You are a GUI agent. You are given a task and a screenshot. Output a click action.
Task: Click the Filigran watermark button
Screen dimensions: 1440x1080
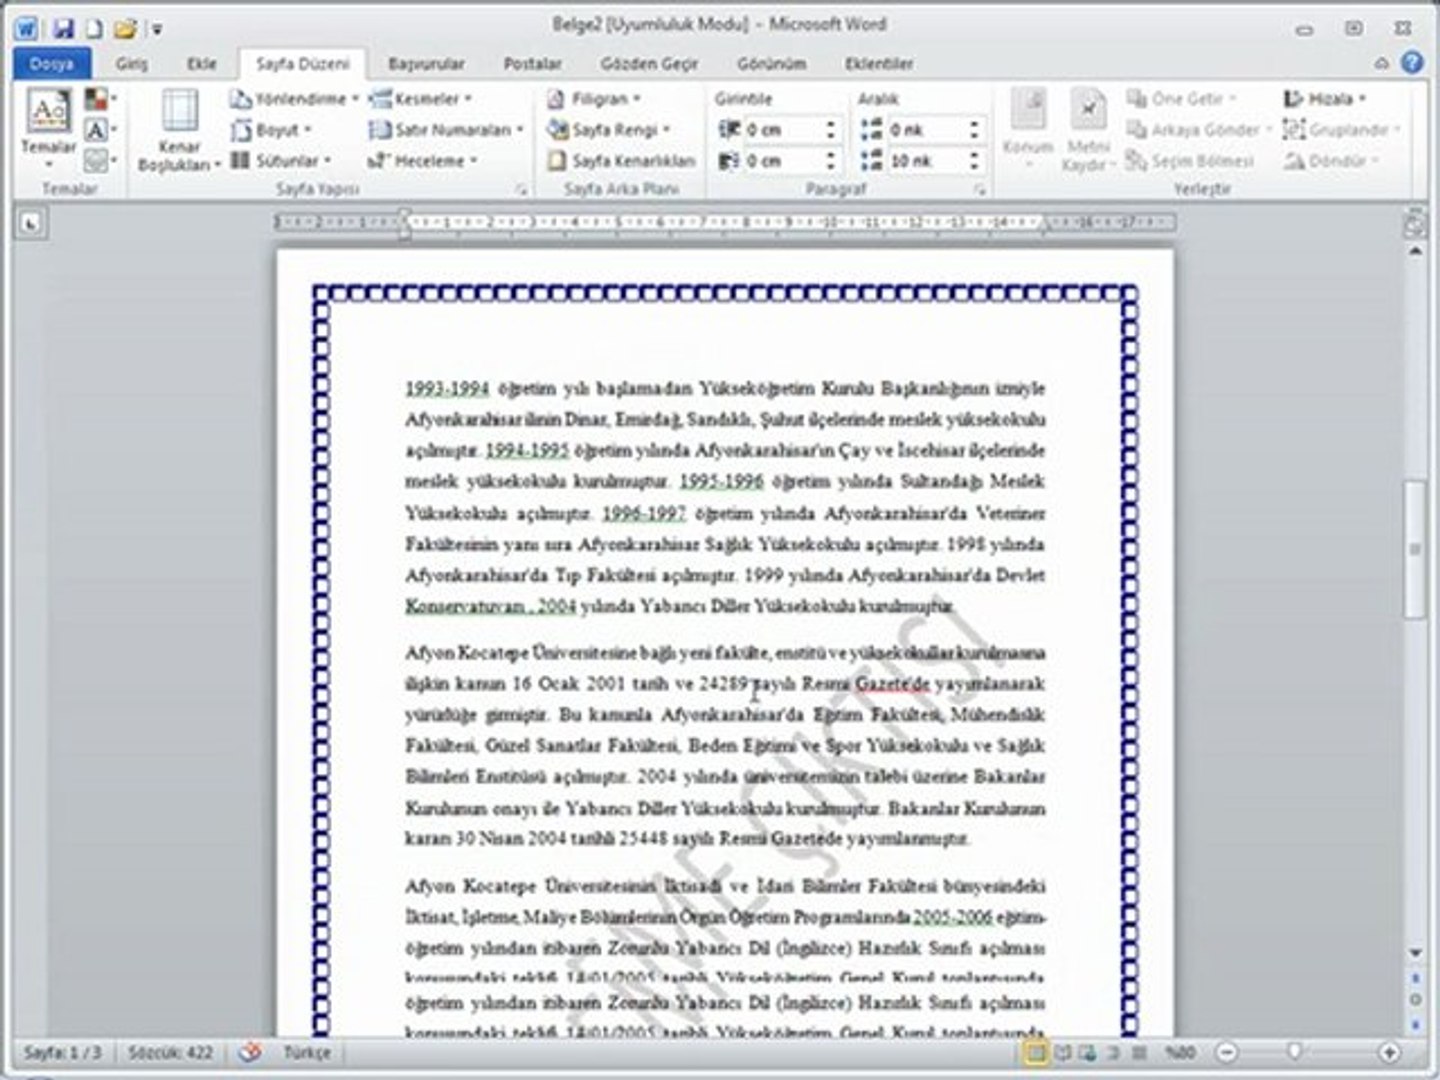594,99
